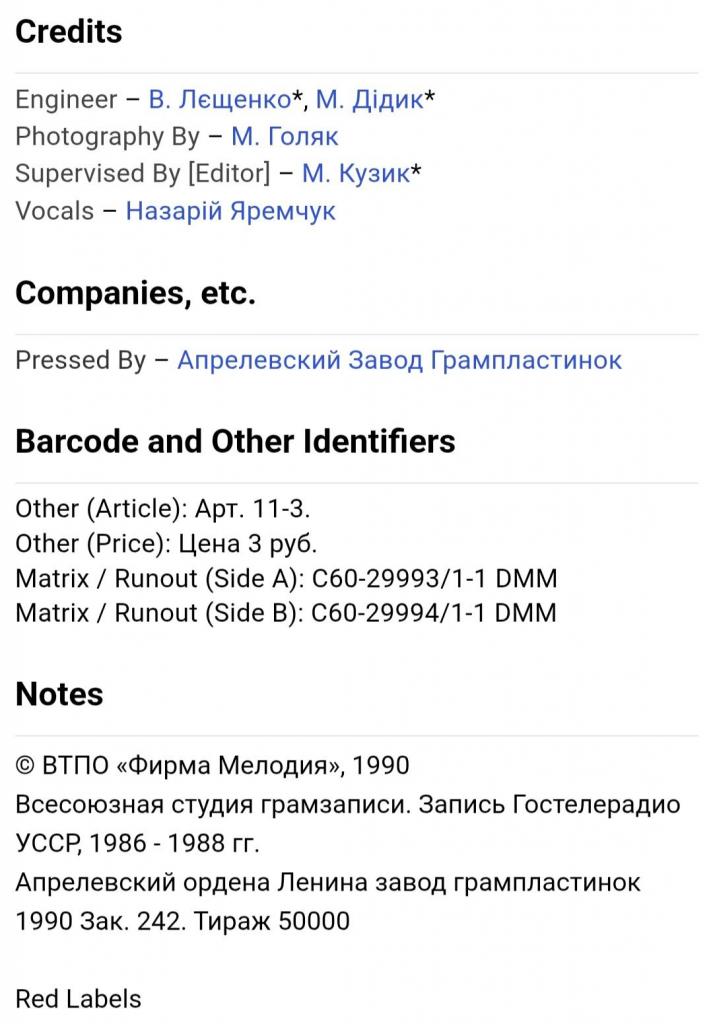The image size is (713, 1024).
Task: Open photographer М. Голяк's link
Action: pos(285,136)
